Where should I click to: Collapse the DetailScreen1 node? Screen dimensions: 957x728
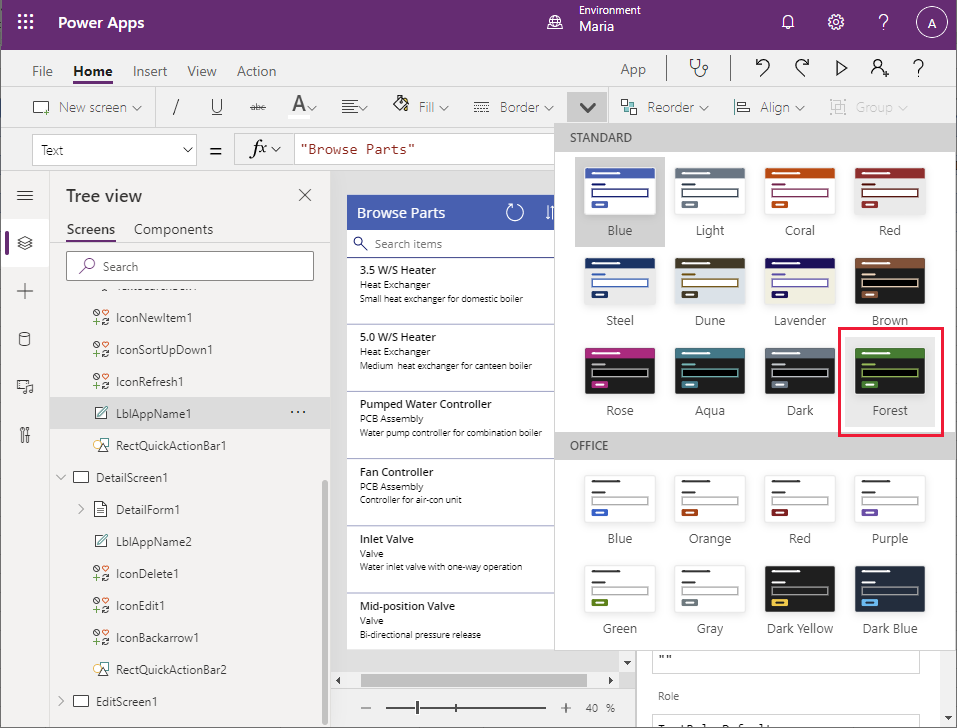coord(61,477)
